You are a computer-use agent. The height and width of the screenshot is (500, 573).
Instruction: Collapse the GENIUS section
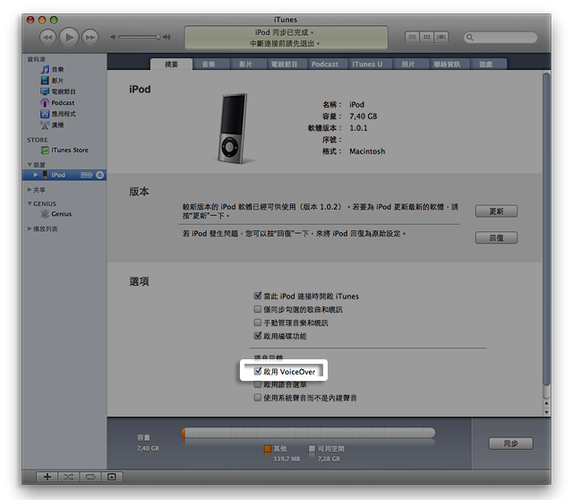(30, 204)
